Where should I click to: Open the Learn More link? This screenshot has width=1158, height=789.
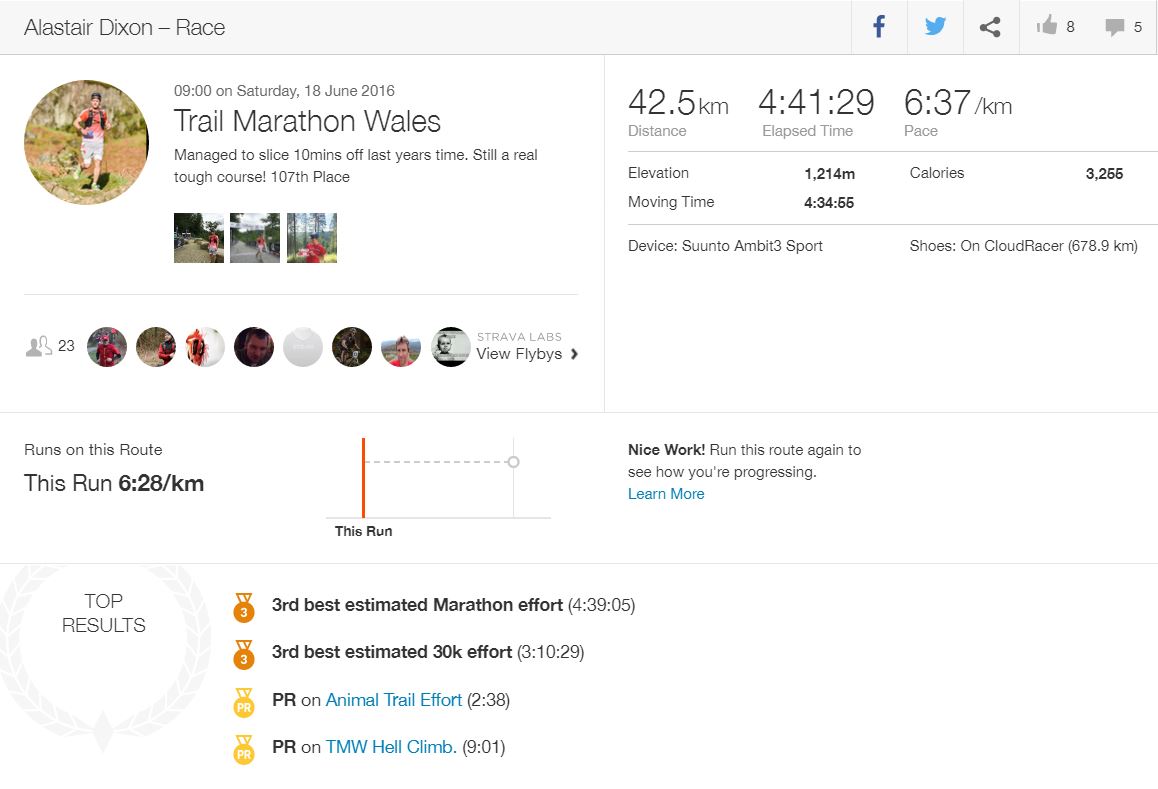click(x=666, y=494)
